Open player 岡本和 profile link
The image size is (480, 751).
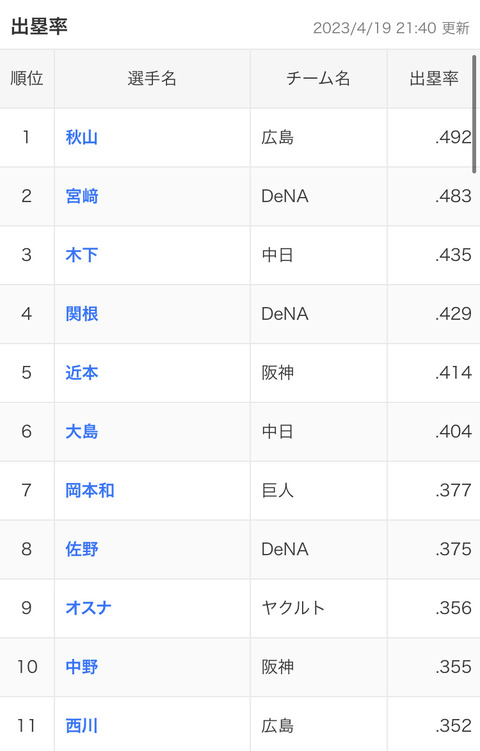[90, 490]
